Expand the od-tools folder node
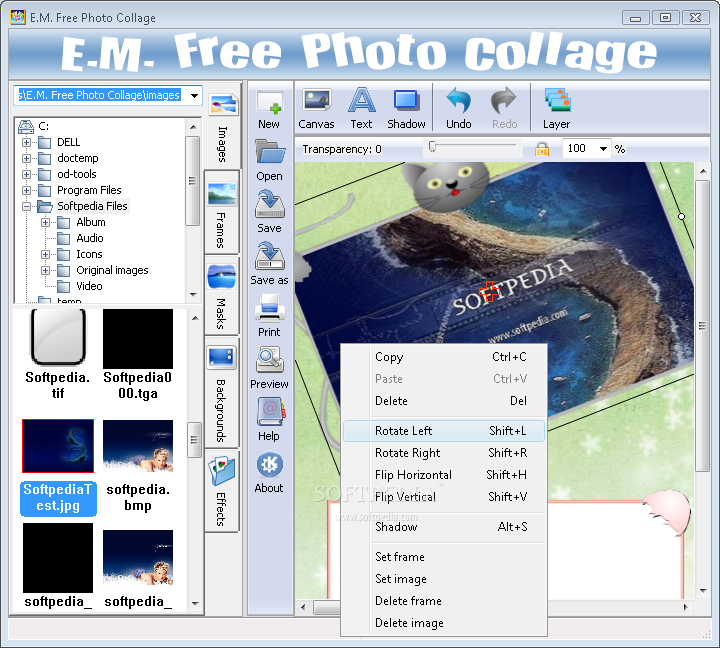Image resolution: width=720 pixels, height=648 pixels. (x=27, y=175)
